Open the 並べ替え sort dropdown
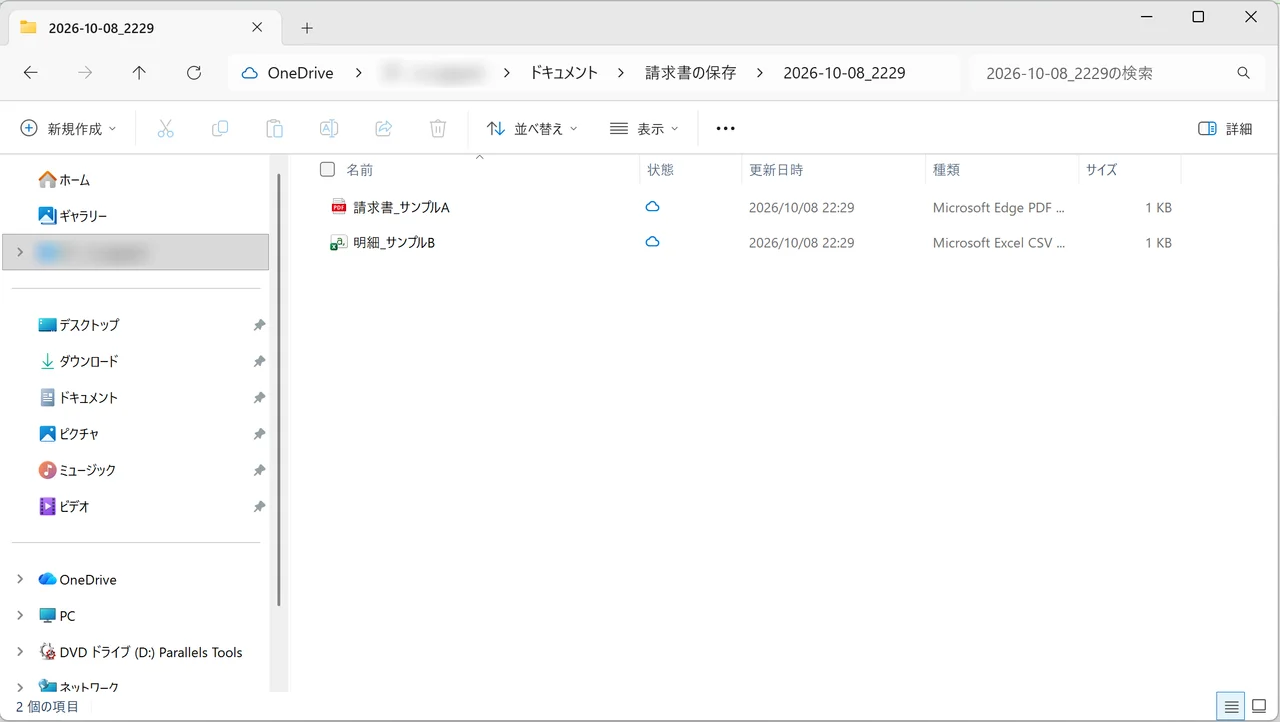 point(532,128)
